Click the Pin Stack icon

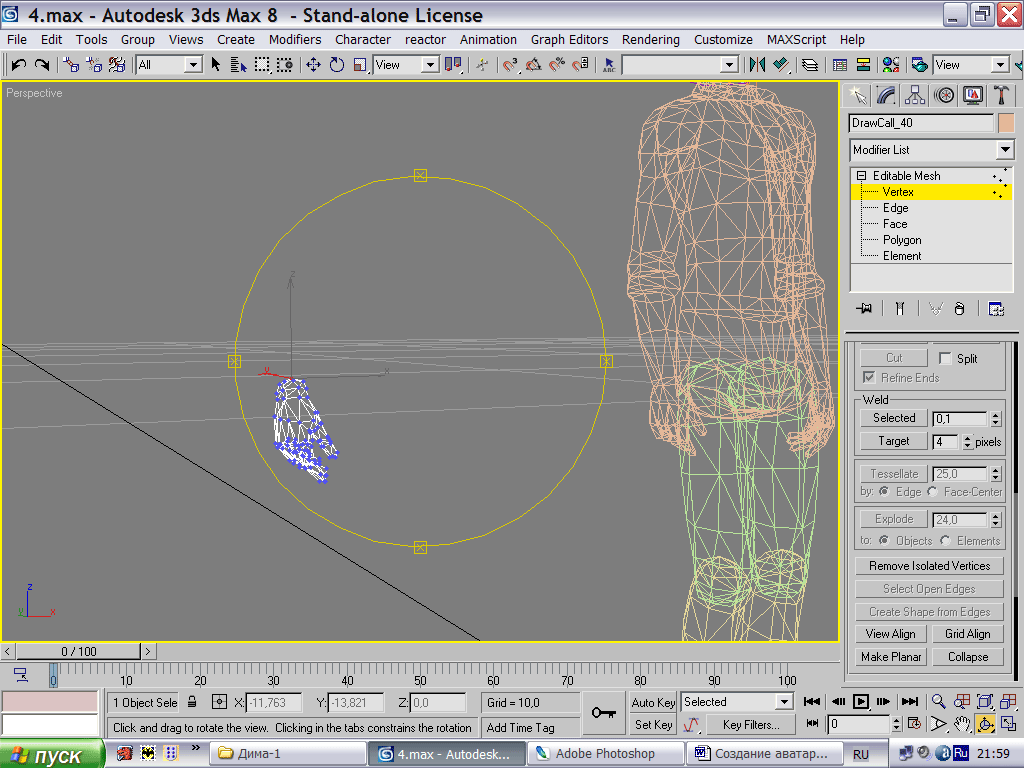tap(864, 308)
